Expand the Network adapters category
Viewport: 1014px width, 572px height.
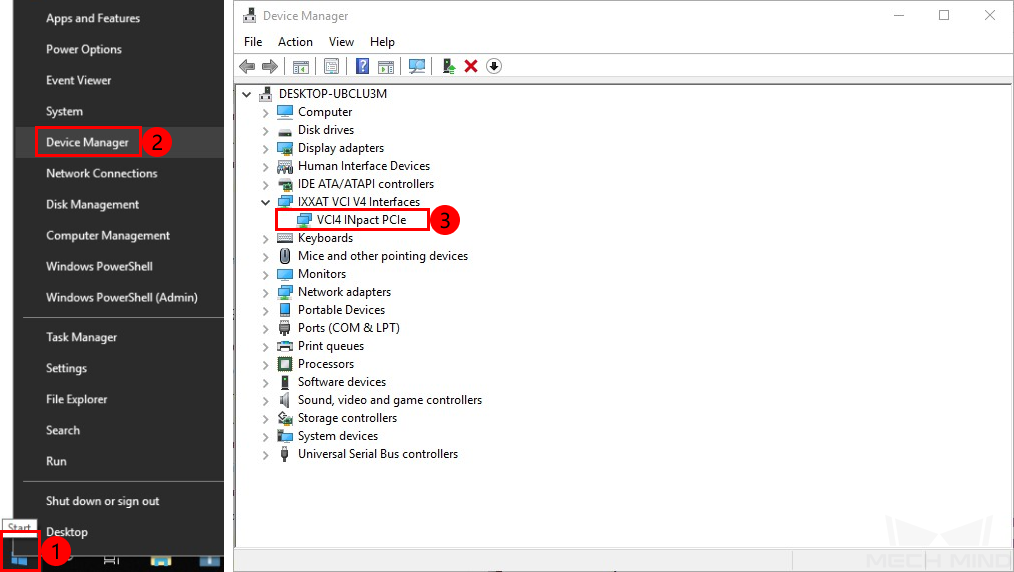pos(265,292)
